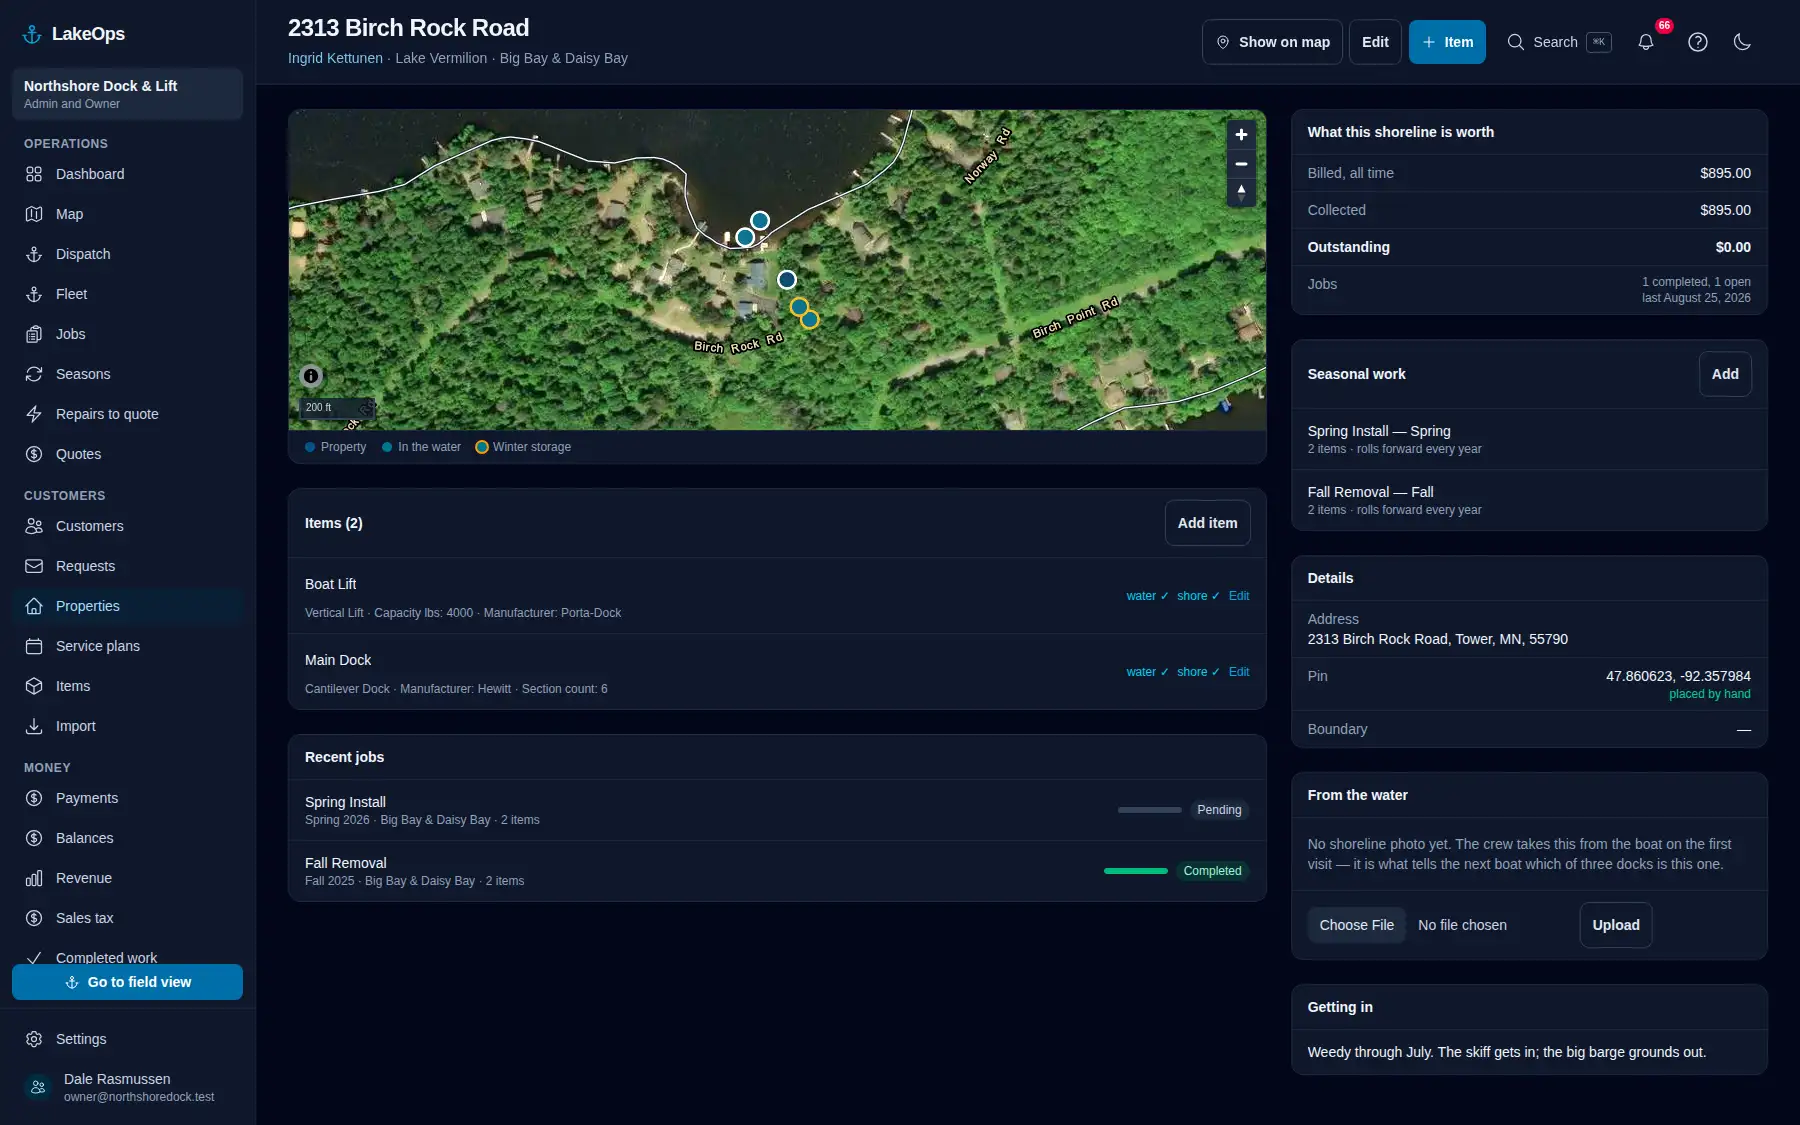Open Ingrid Kettunen customer link
The width and height of the screenshot is (1800, 1125).
point(335,58)
